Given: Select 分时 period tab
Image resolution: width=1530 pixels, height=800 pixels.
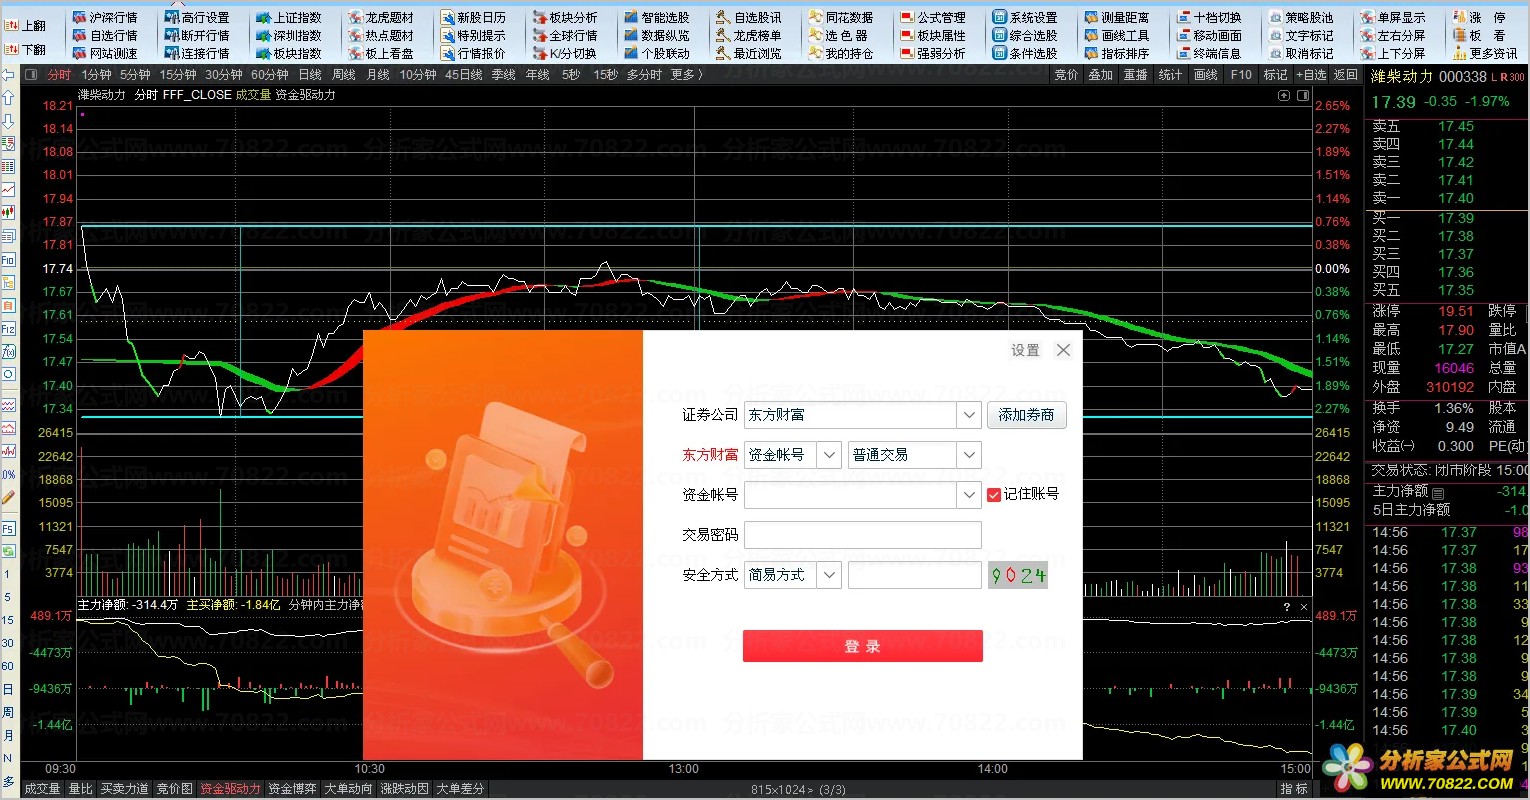Looking at the screenshot, I should click(x=59, y=75).
